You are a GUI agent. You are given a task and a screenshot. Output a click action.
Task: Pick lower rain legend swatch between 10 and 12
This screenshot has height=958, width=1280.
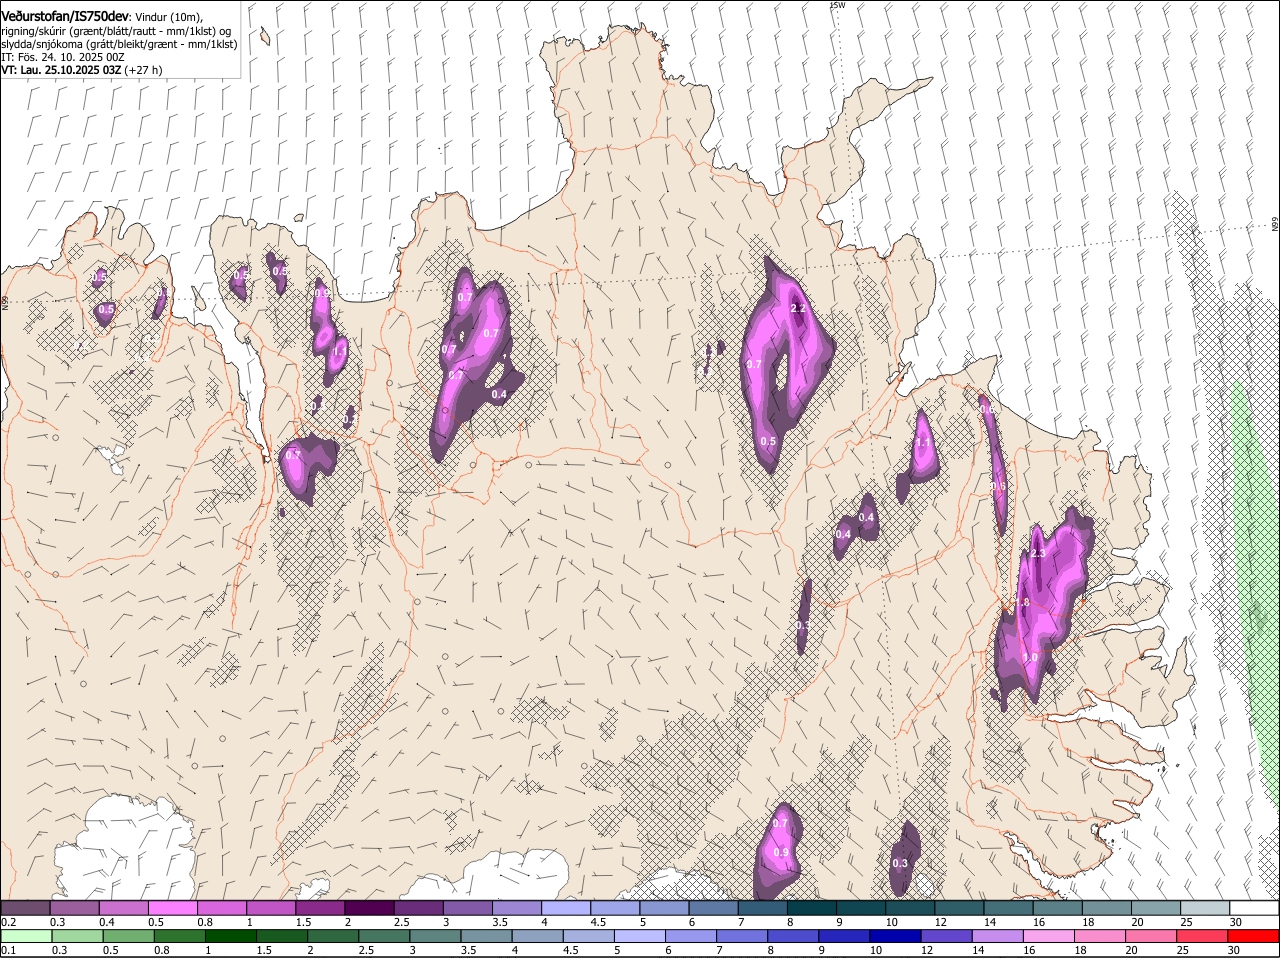click(896, 936)
